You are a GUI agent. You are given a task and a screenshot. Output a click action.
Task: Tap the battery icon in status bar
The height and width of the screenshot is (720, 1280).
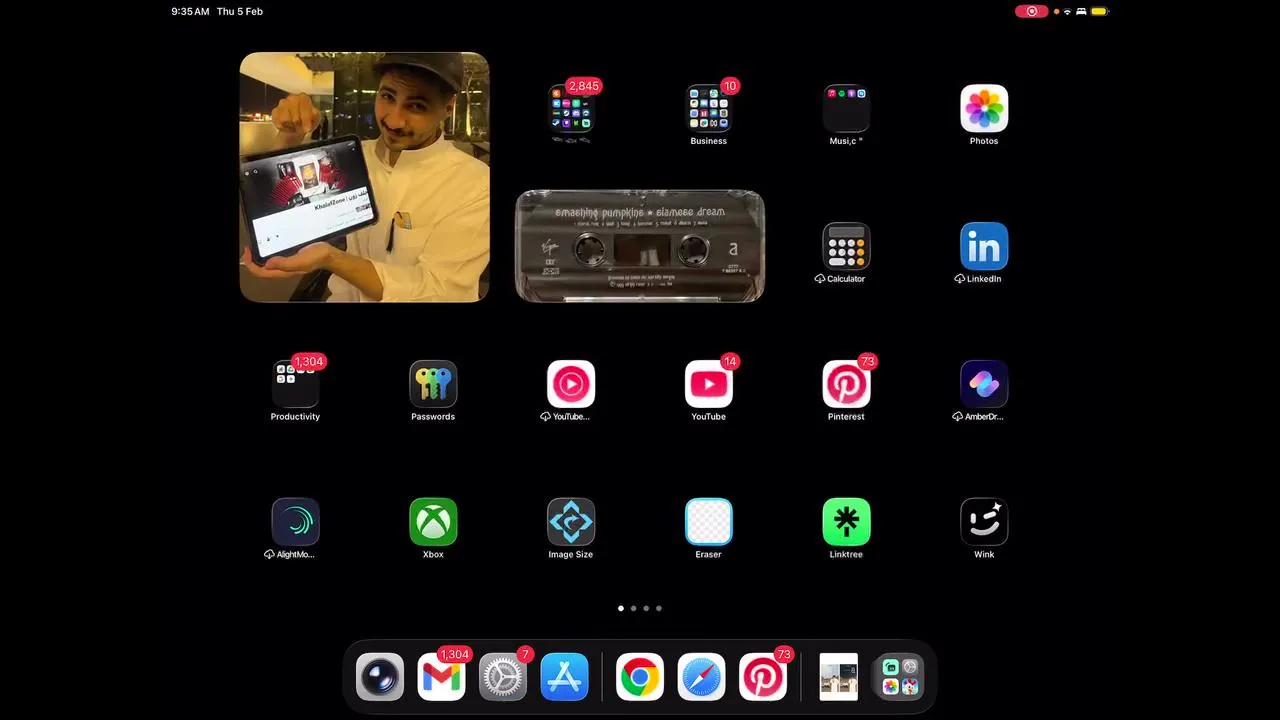[x=1100, y=11]
